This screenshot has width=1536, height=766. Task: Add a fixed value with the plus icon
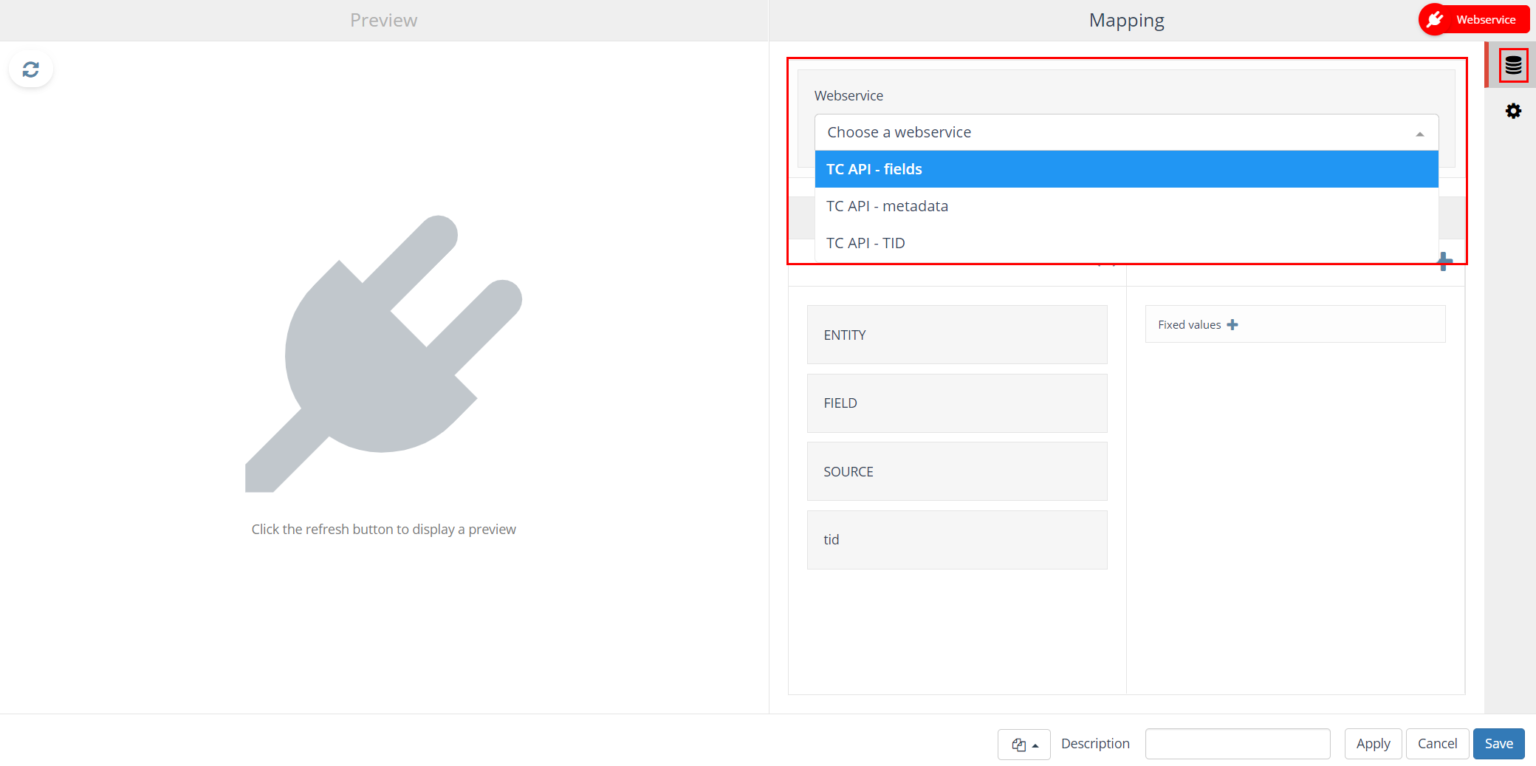[x=1232, y=325]
